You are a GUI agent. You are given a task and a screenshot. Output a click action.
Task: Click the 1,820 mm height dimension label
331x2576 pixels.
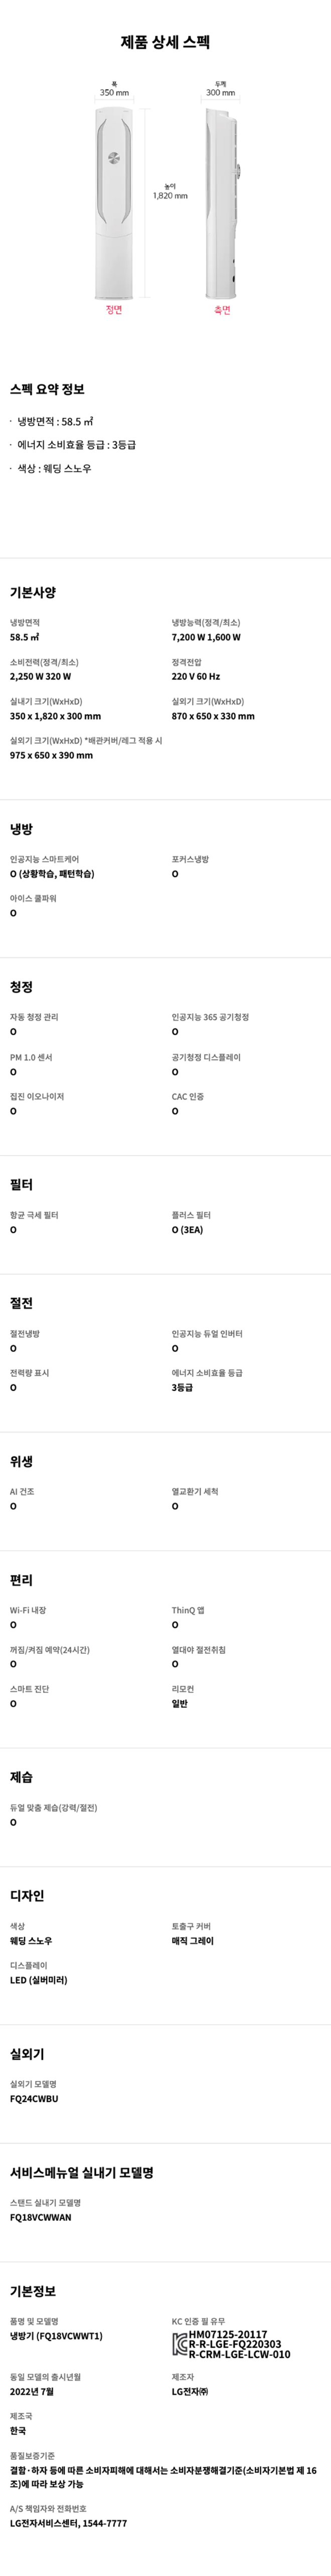pyautogui.click(x=170, y=196)
